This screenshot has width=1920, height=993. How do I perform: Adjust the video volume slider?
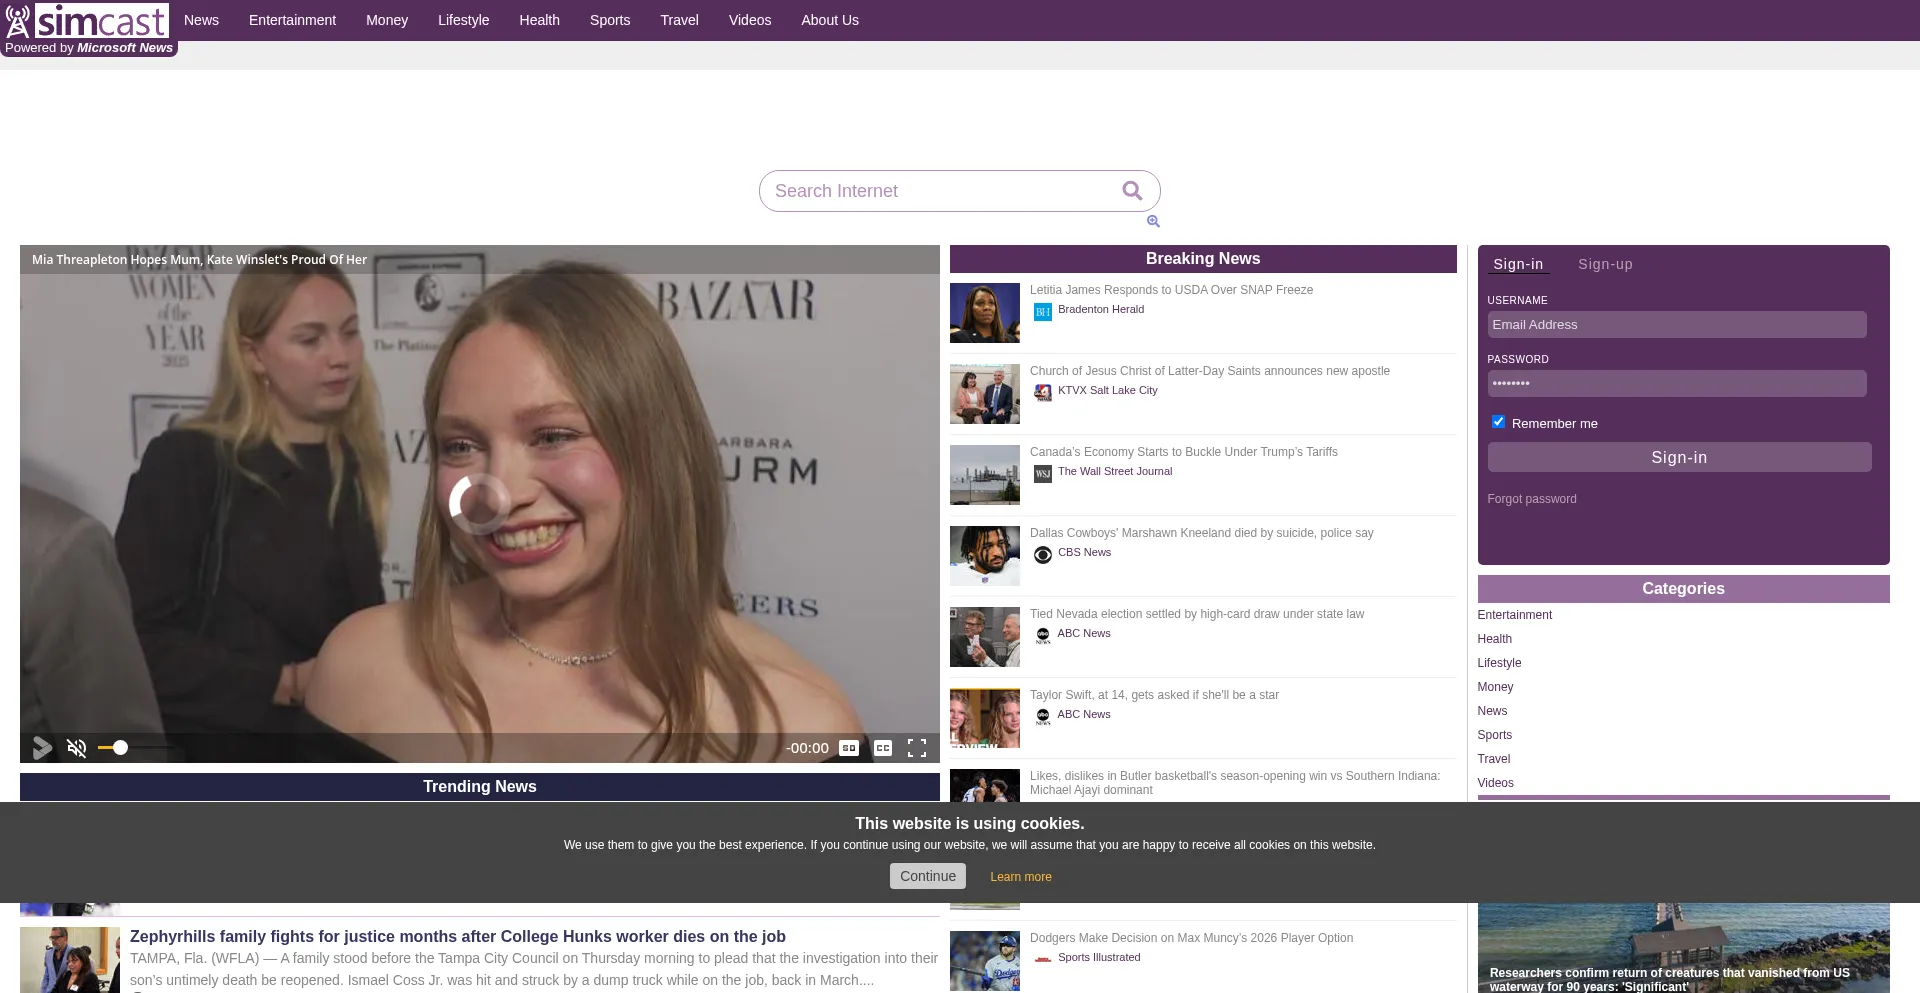tap(121, 748)
